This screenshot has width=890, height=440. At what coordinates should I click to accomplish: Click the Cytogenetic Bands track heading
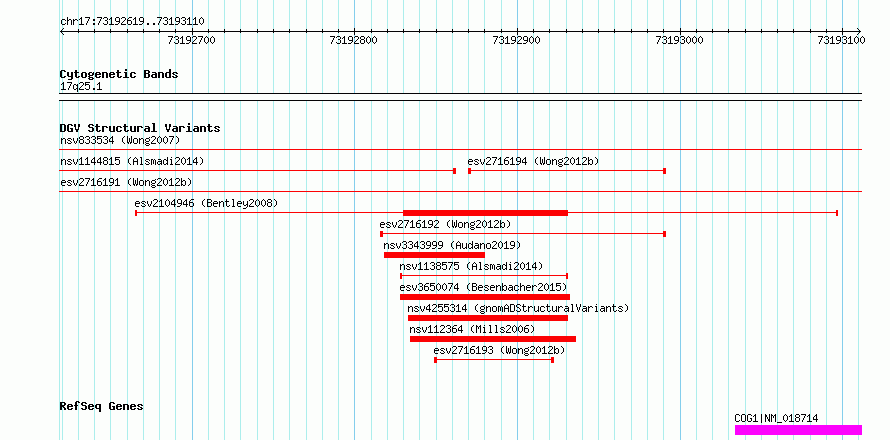pyautogui.click(x=119, y=74)
